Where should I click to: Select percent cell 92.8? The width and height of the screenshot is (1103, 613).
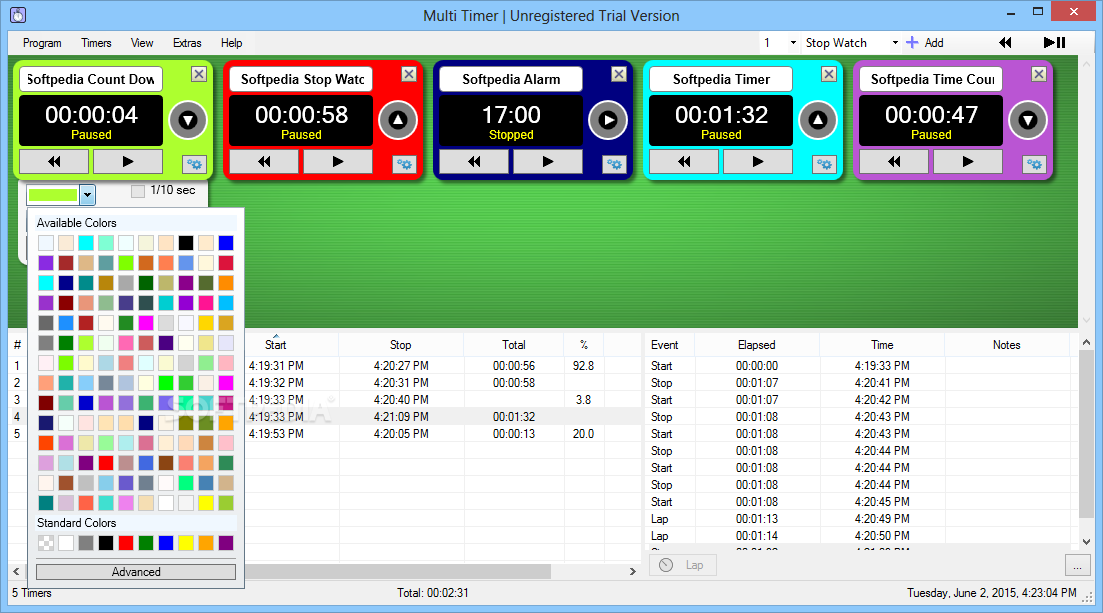(583, 366)
